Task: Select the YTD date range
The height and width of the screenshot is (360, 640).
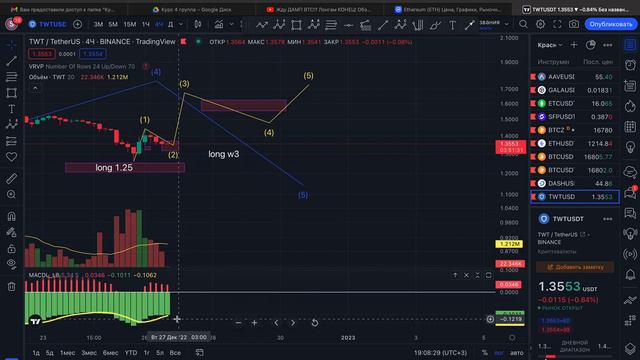Action: tap(131, 353)
